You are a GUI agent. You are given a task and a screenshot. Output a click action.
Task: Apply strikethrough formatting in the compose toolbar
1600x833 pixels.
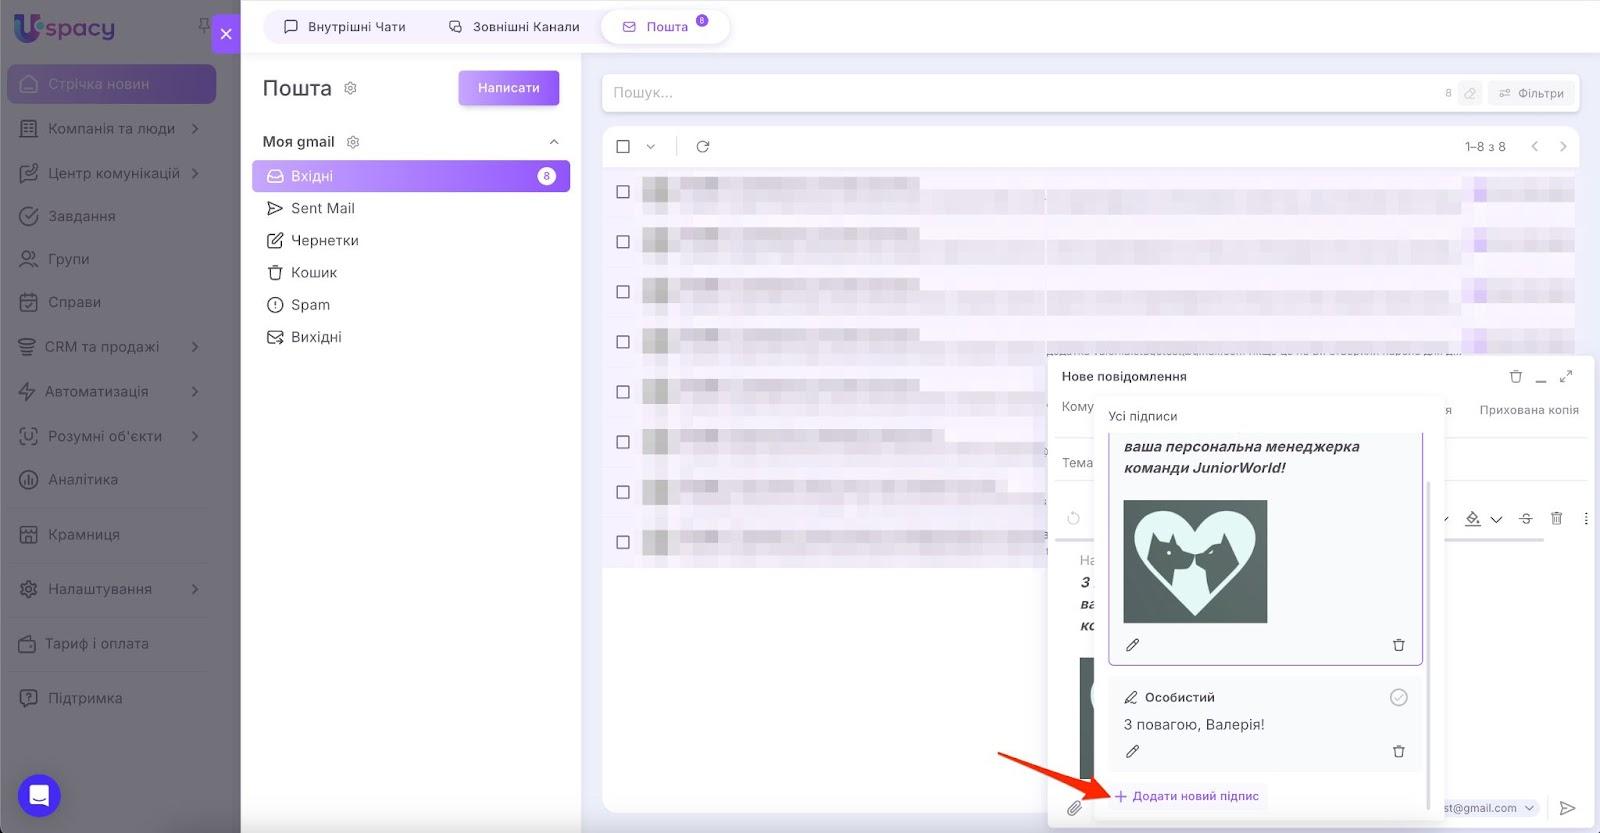tap(1525, 518)
